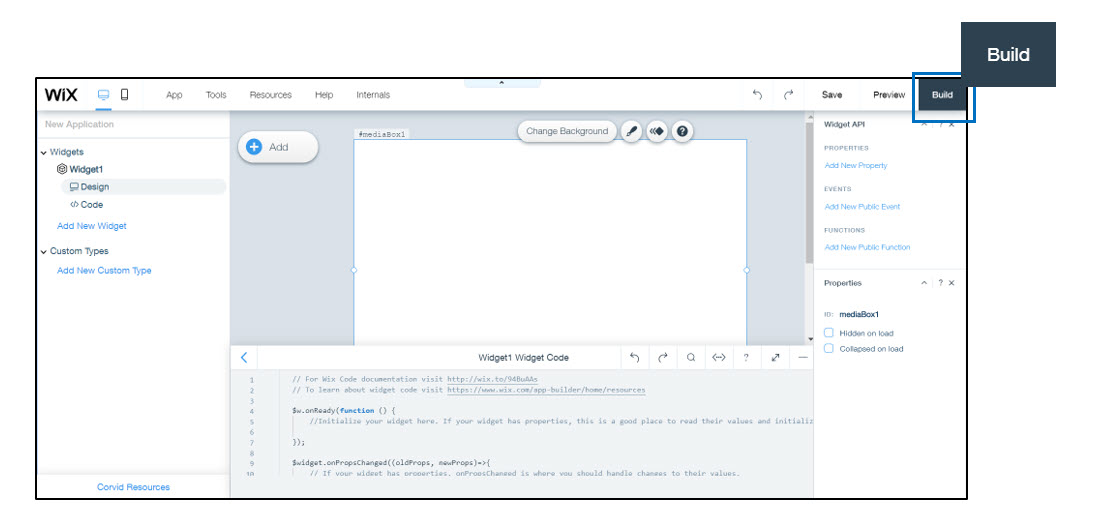1093x526 pixels.
Task: Select Widget1 in the tree
Action: click(86, 169)
